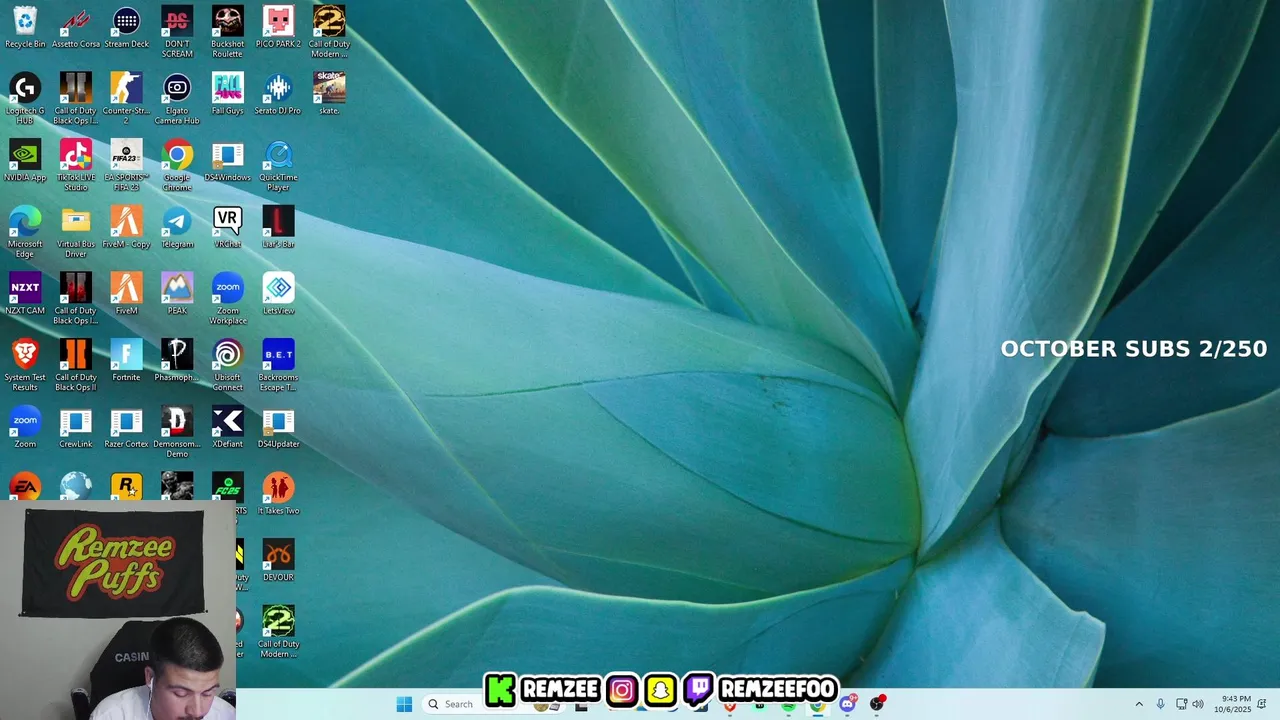Launch XDefiant game shortcut

click(228, 427)
